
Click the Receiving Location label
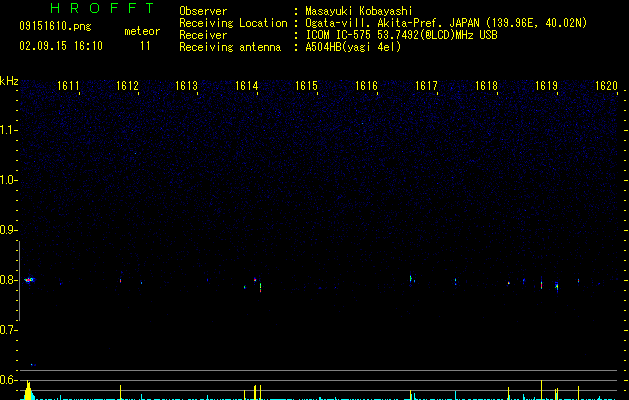pos(233,23)
